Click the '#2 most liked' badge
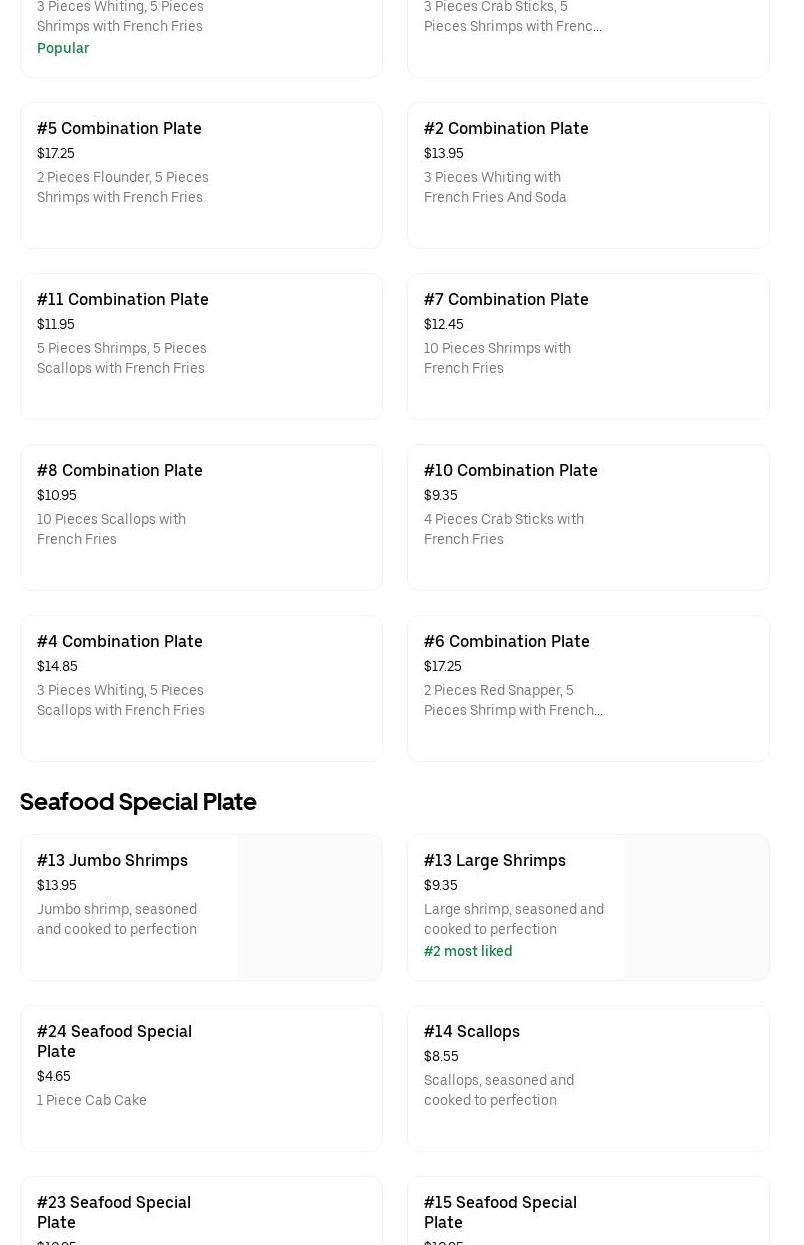Image resolution: width=804 pixels, height=1245 pixels. tap(468, 951)
